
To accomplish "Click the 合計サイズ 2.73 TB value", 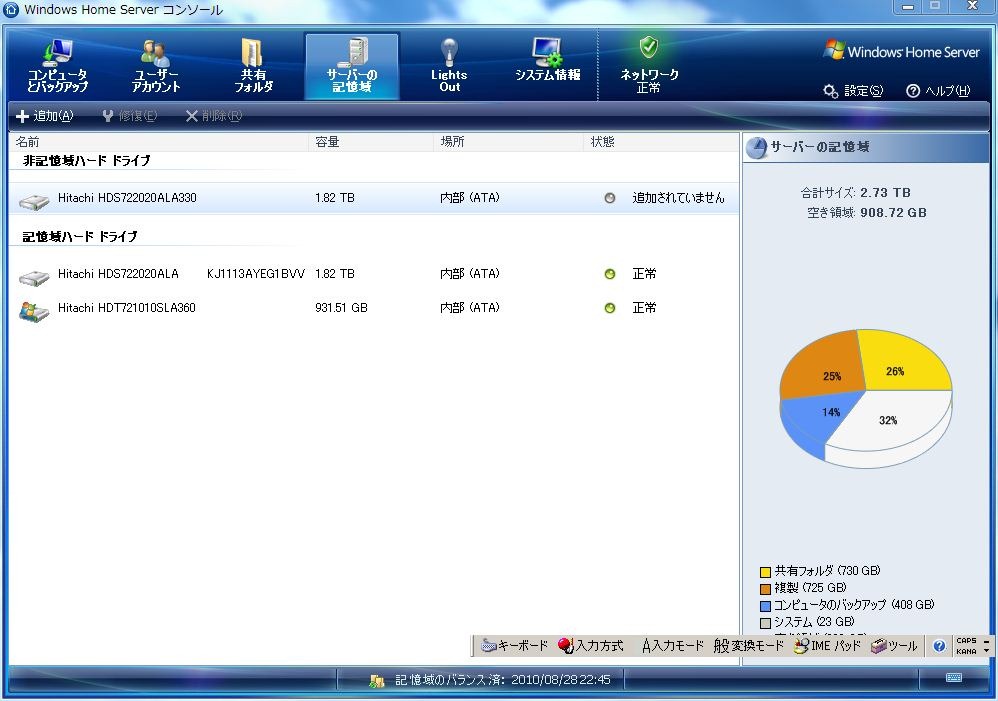I will (x=885, y=192).
